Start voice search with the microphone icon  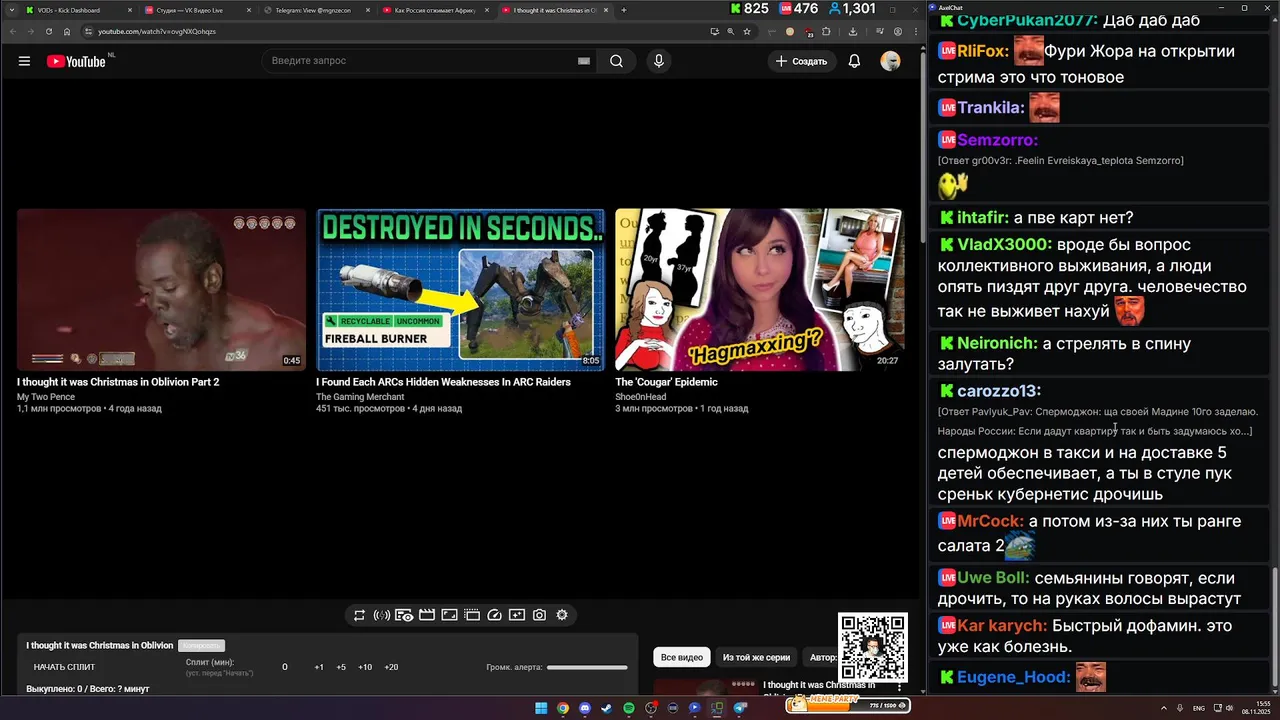[x=658, y=61]
